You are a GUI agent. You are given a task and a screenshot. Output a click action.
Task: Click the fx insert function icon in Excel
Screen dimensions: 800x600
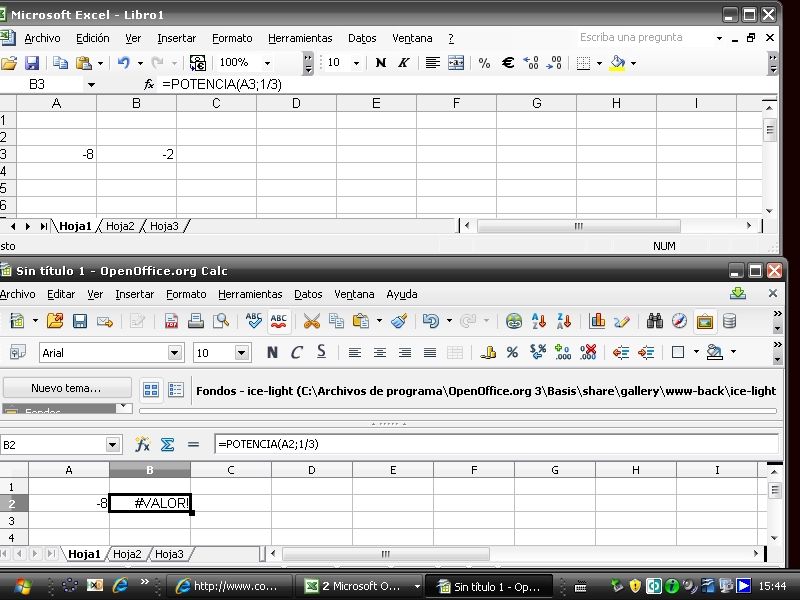point(148,84)
